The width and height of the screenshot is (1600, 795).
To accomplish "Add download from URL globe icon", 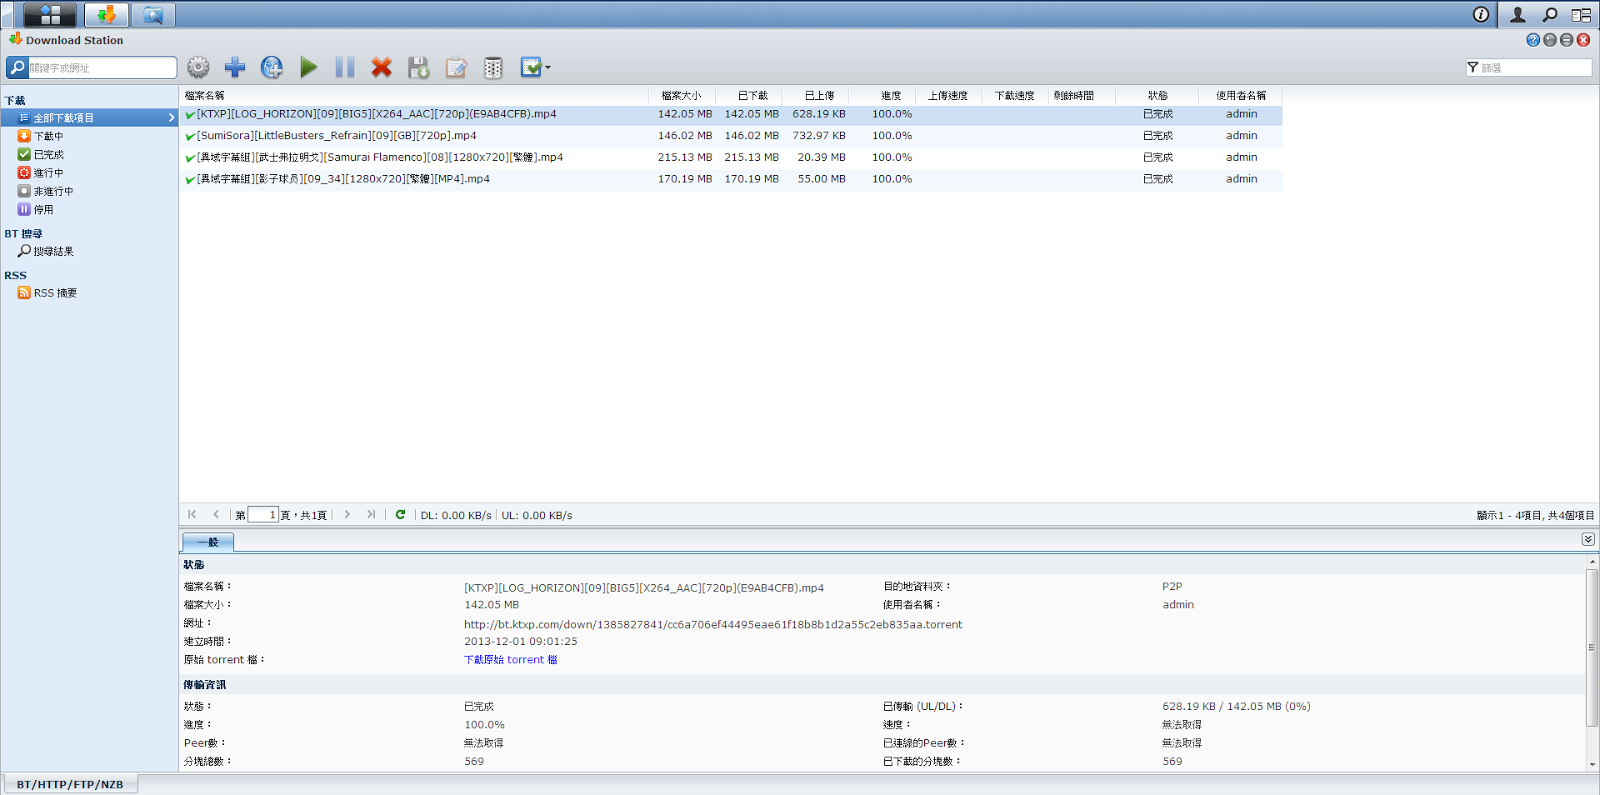I will 272,67.
